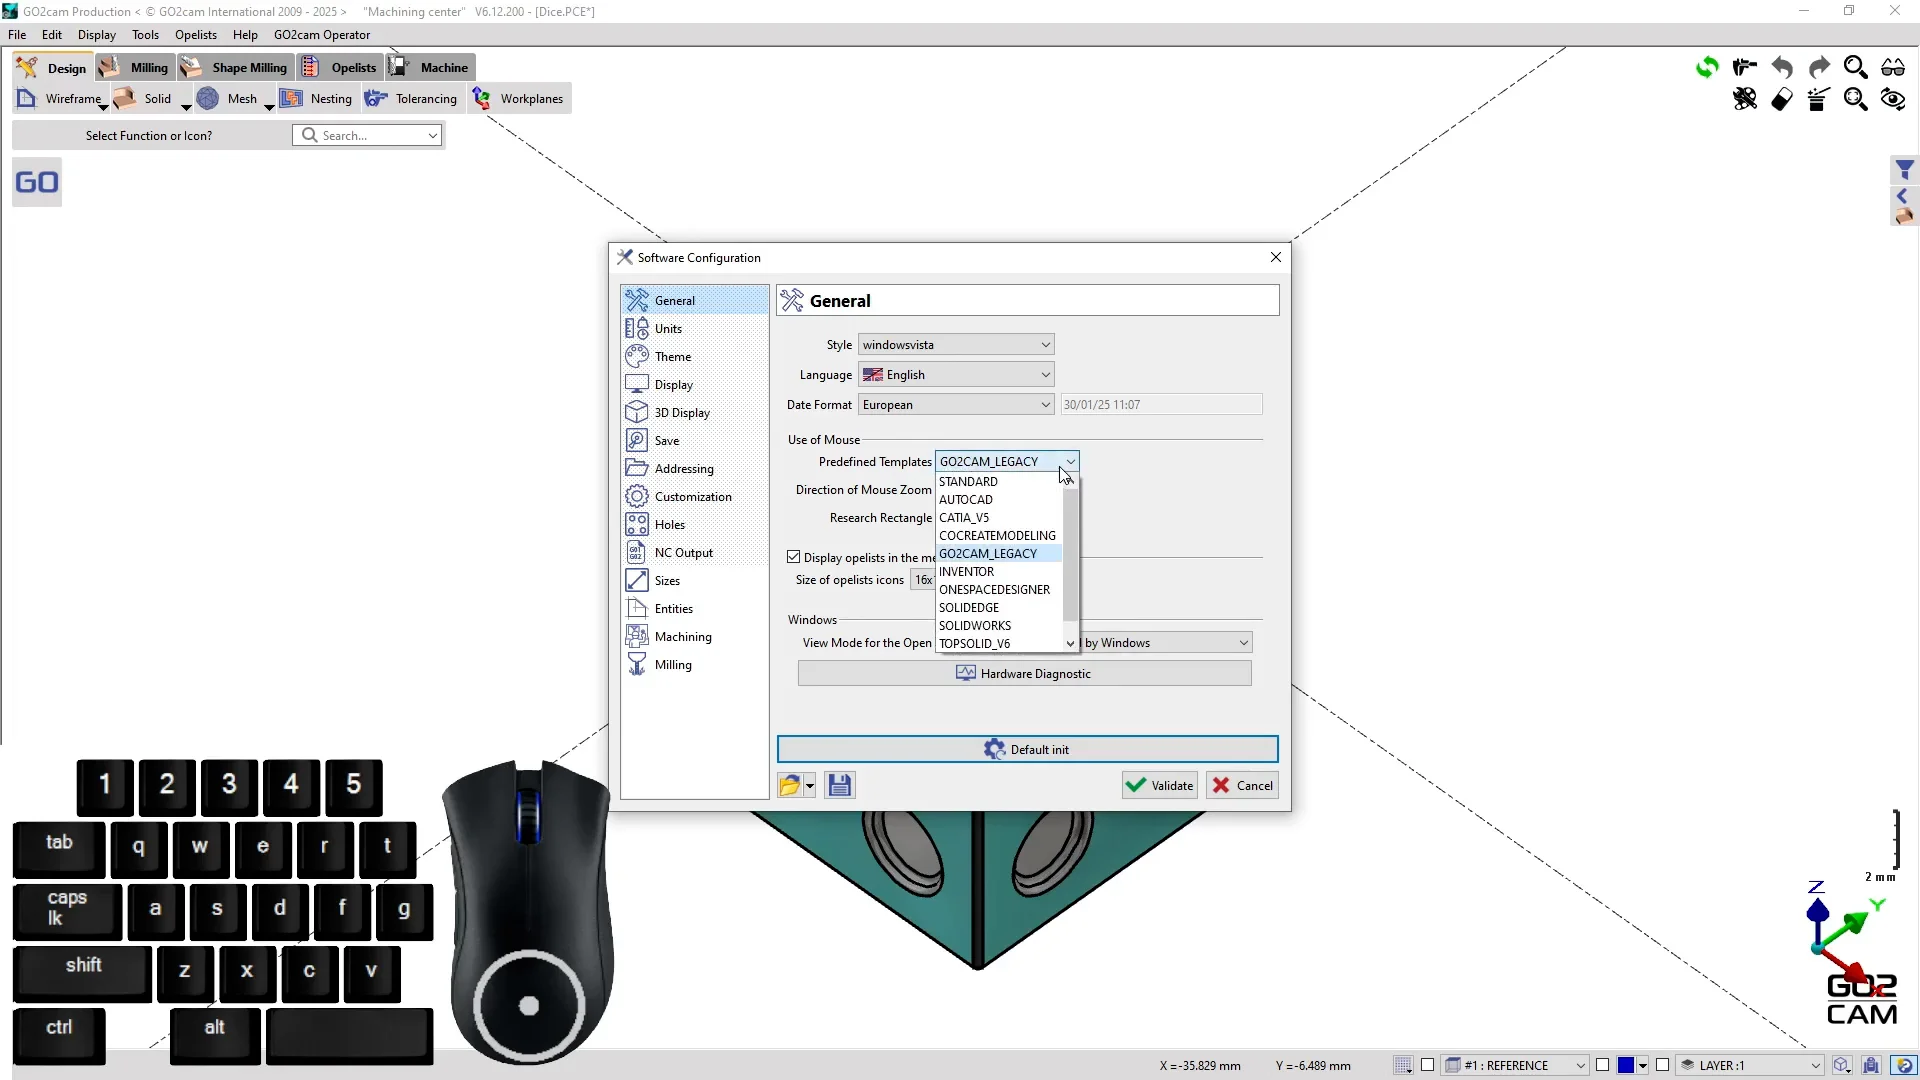Toggle checkbox left of LAYER :1 dropdown
Screen dimensions: 1920x1080
1663,1065
